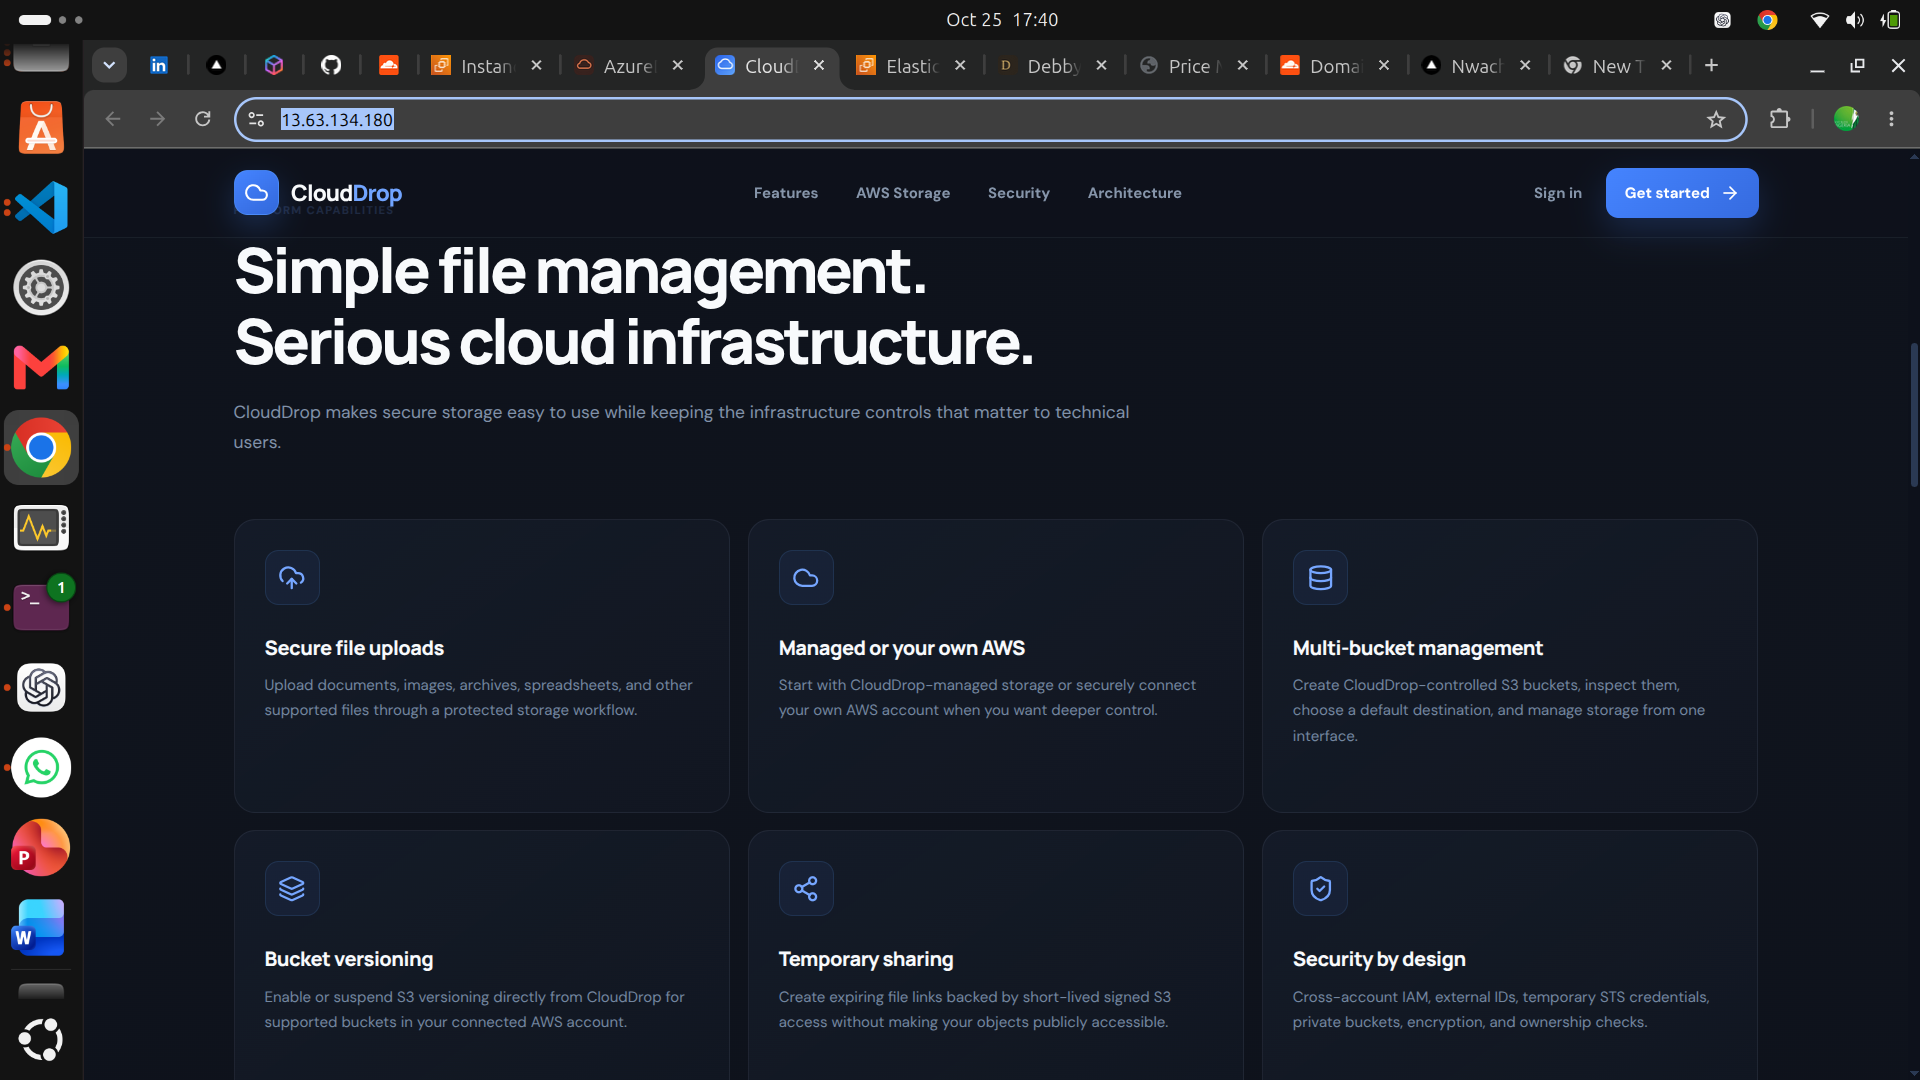The image size is (1920, 1080).
Task: Click the Multi-bucket management heading
Action: 1417,648
